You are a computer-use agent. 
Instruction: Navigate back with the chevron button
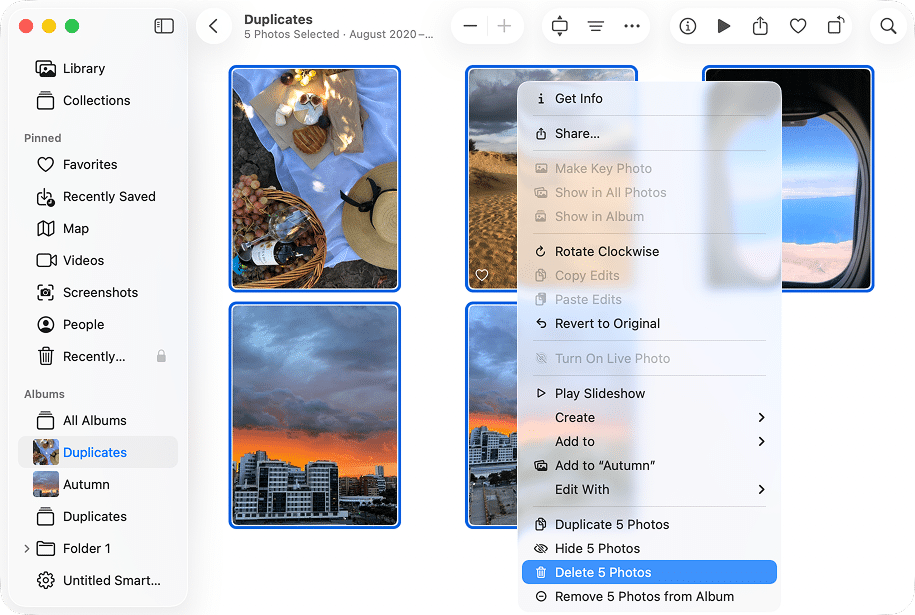[x=214, y=26]
